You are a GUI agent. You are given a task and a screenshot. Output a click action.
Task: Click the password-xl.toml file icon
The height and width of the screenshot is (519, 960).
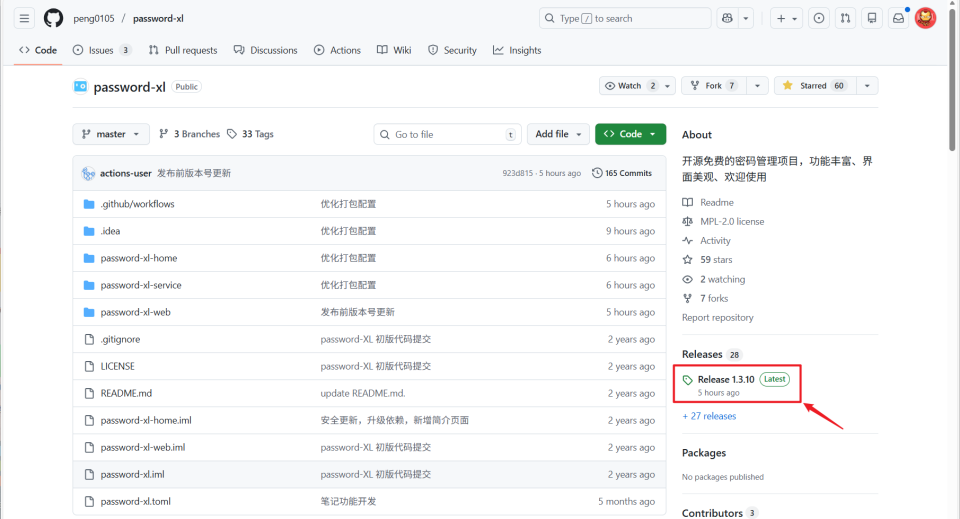pyautogui.click(x=89, y=501)
